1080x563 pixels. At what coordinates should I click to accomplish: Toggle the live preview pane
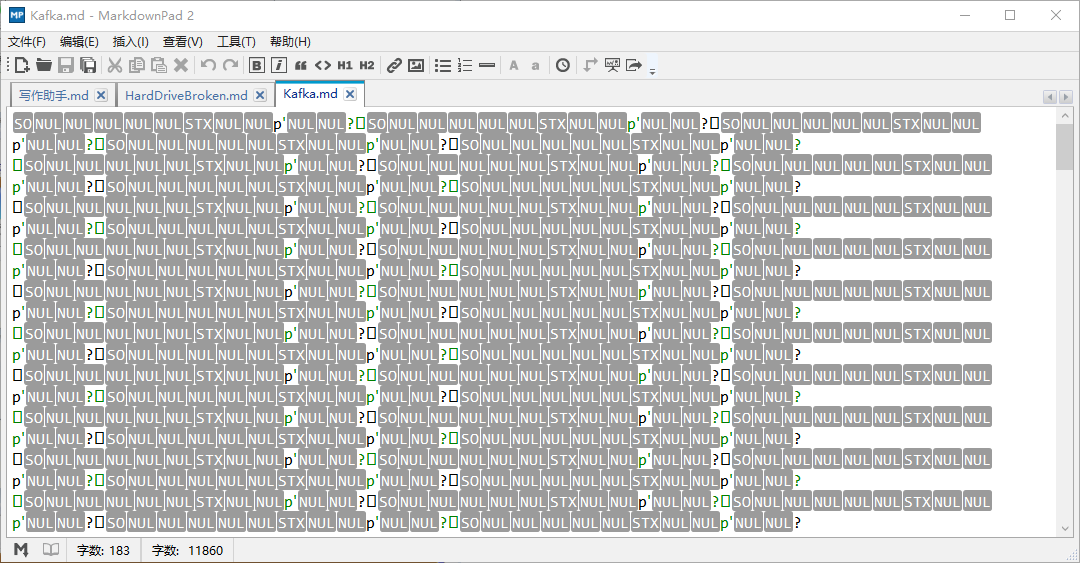pos(612,65)
